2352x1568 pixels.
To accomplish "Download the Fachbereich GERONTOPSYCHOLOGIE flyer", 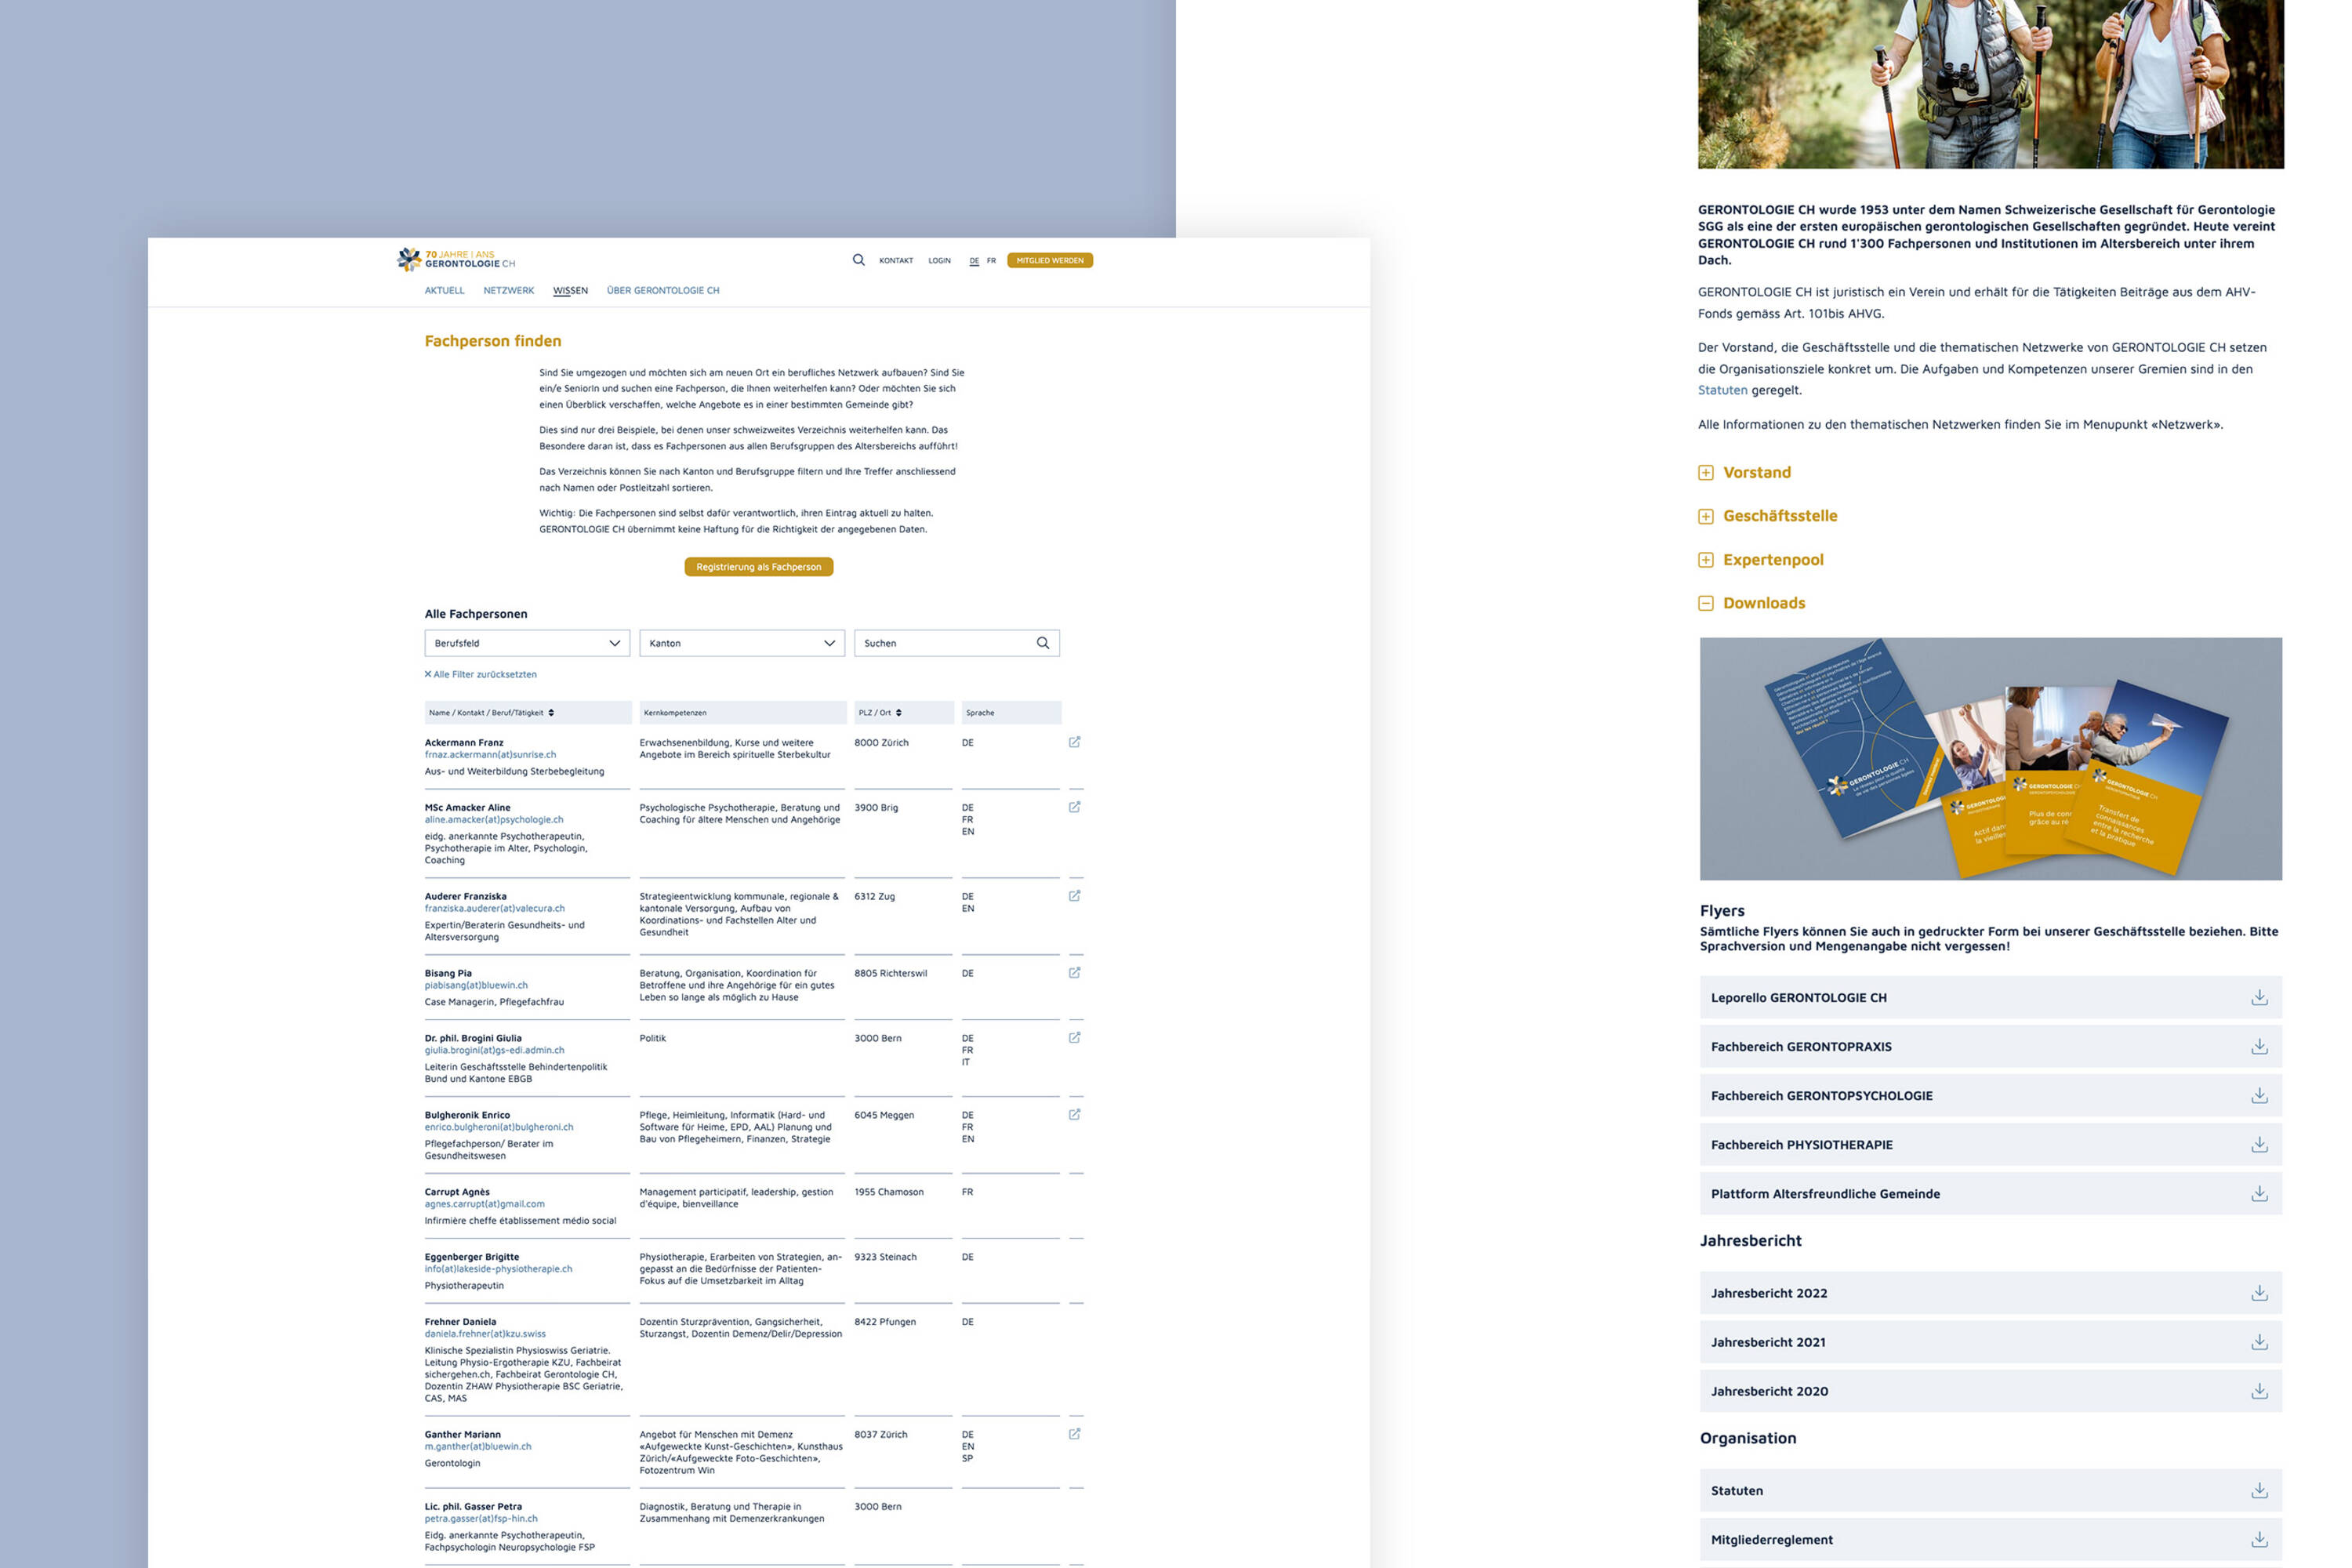I will click(2259, 1095).
